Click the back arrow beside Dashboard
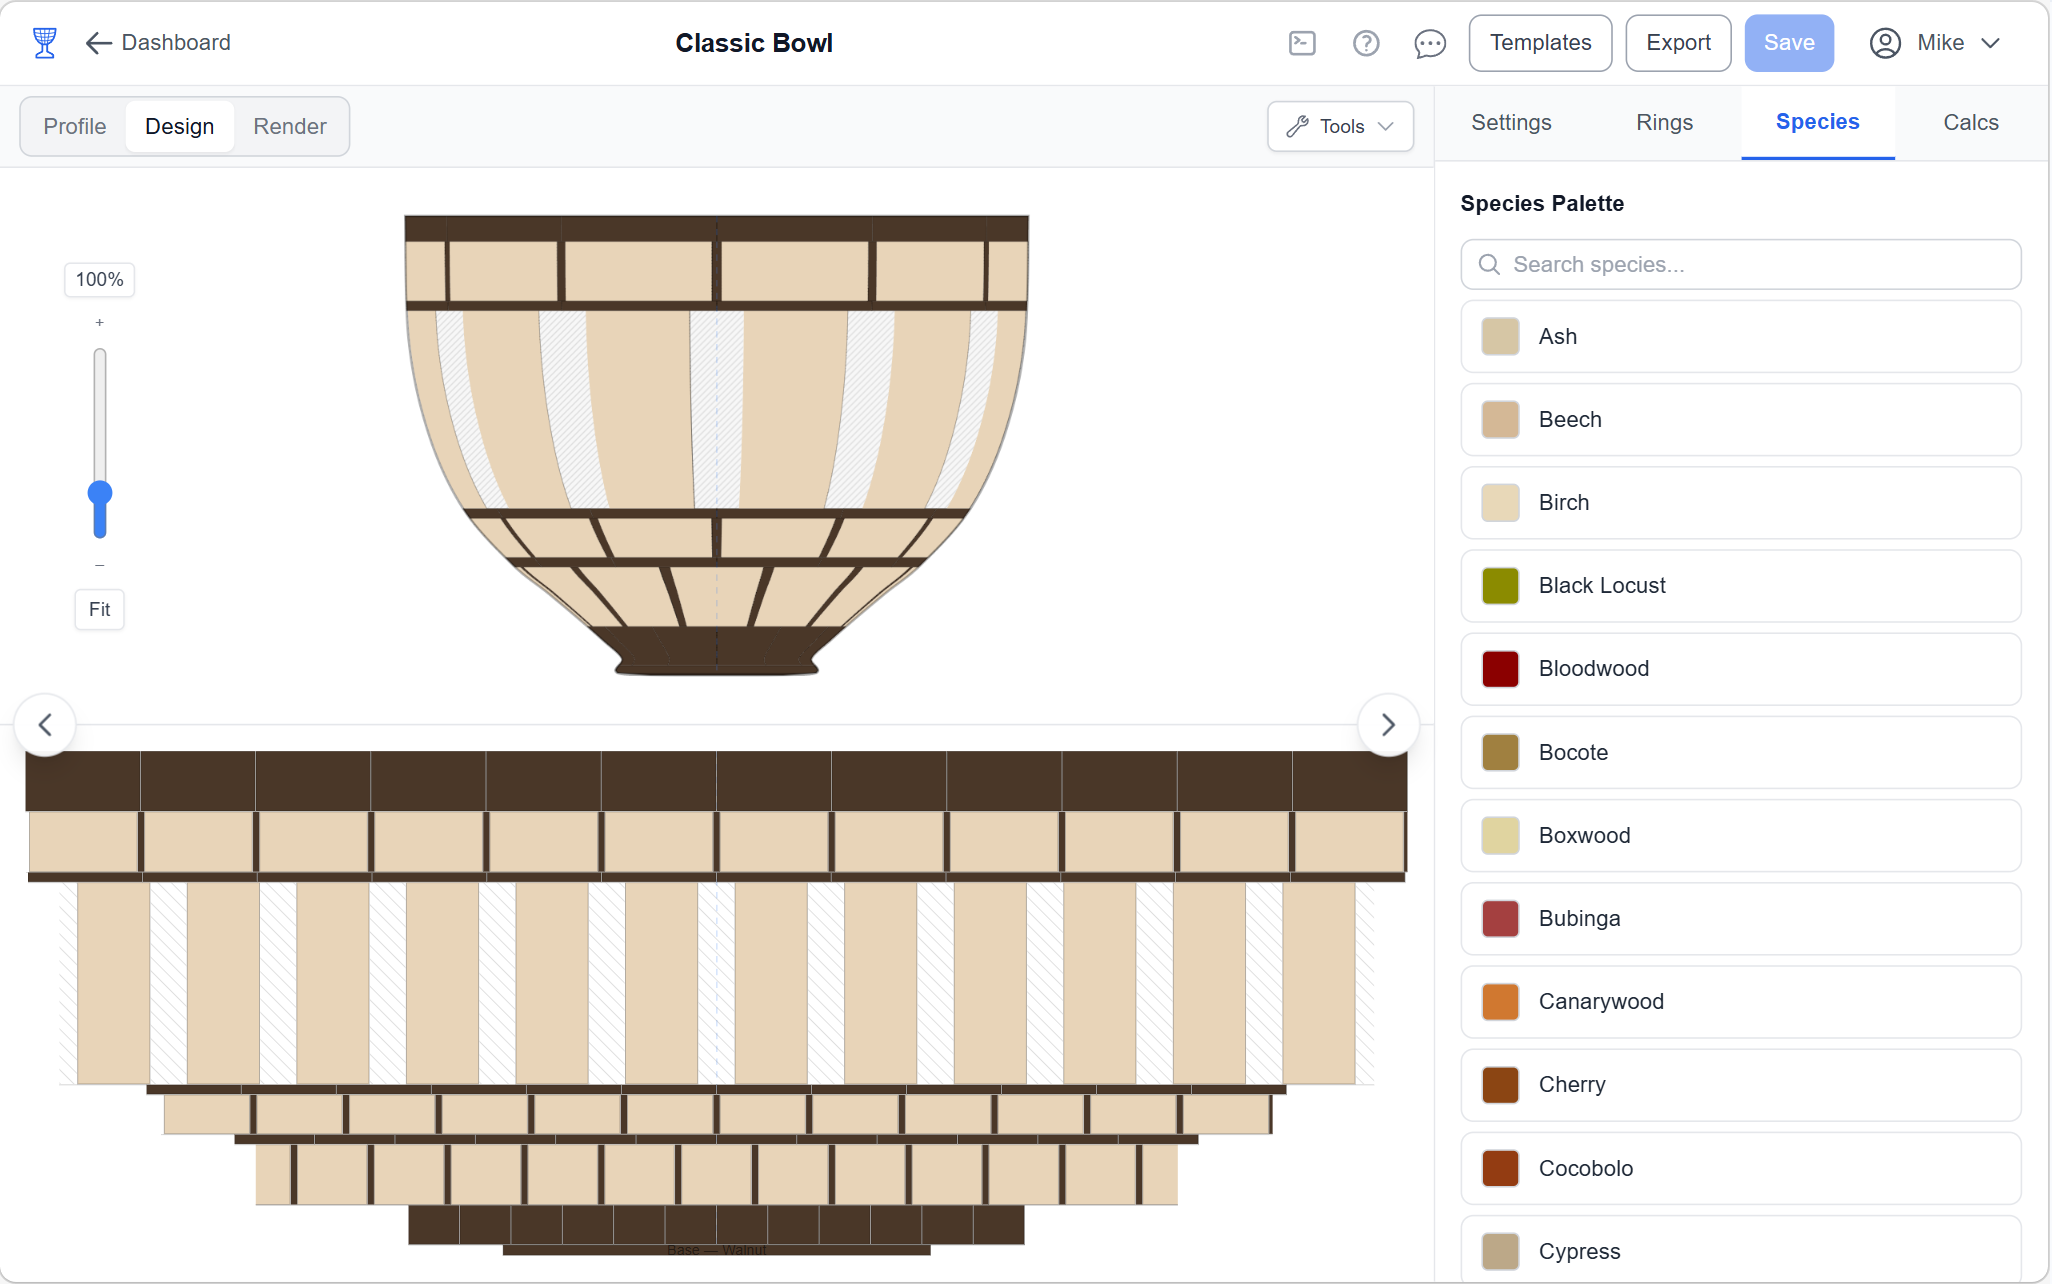The height and width of the screenshot is (1284, 2052). point(97,43)
